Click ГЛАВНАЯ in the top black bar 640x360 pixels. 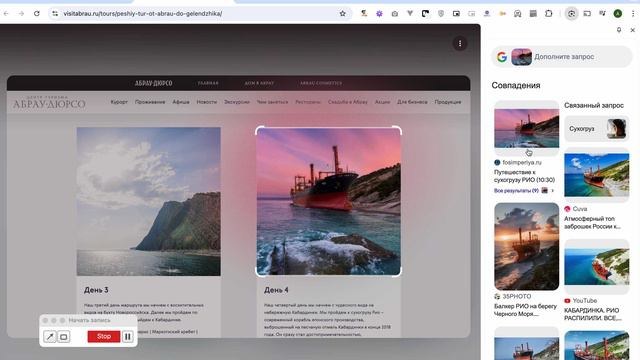[208, 83]
